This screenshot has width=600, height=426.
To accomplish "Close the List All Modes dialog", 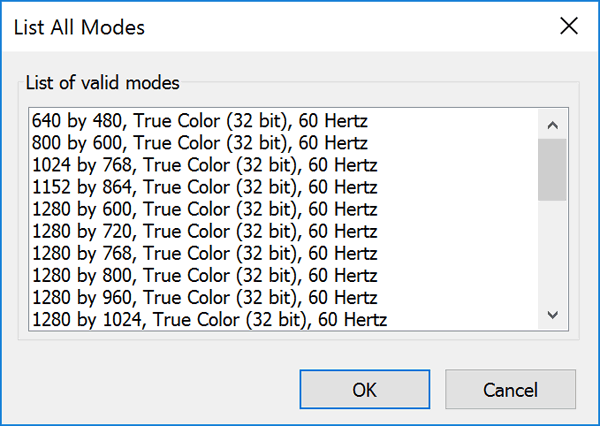I will pyautogui.click(x=569, y=26).
